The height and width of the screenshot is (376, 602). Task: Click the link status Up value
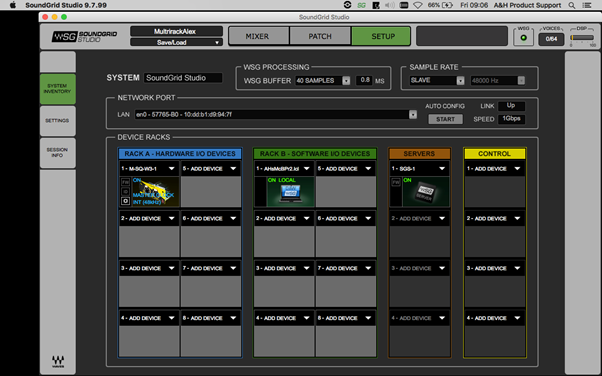511,106
